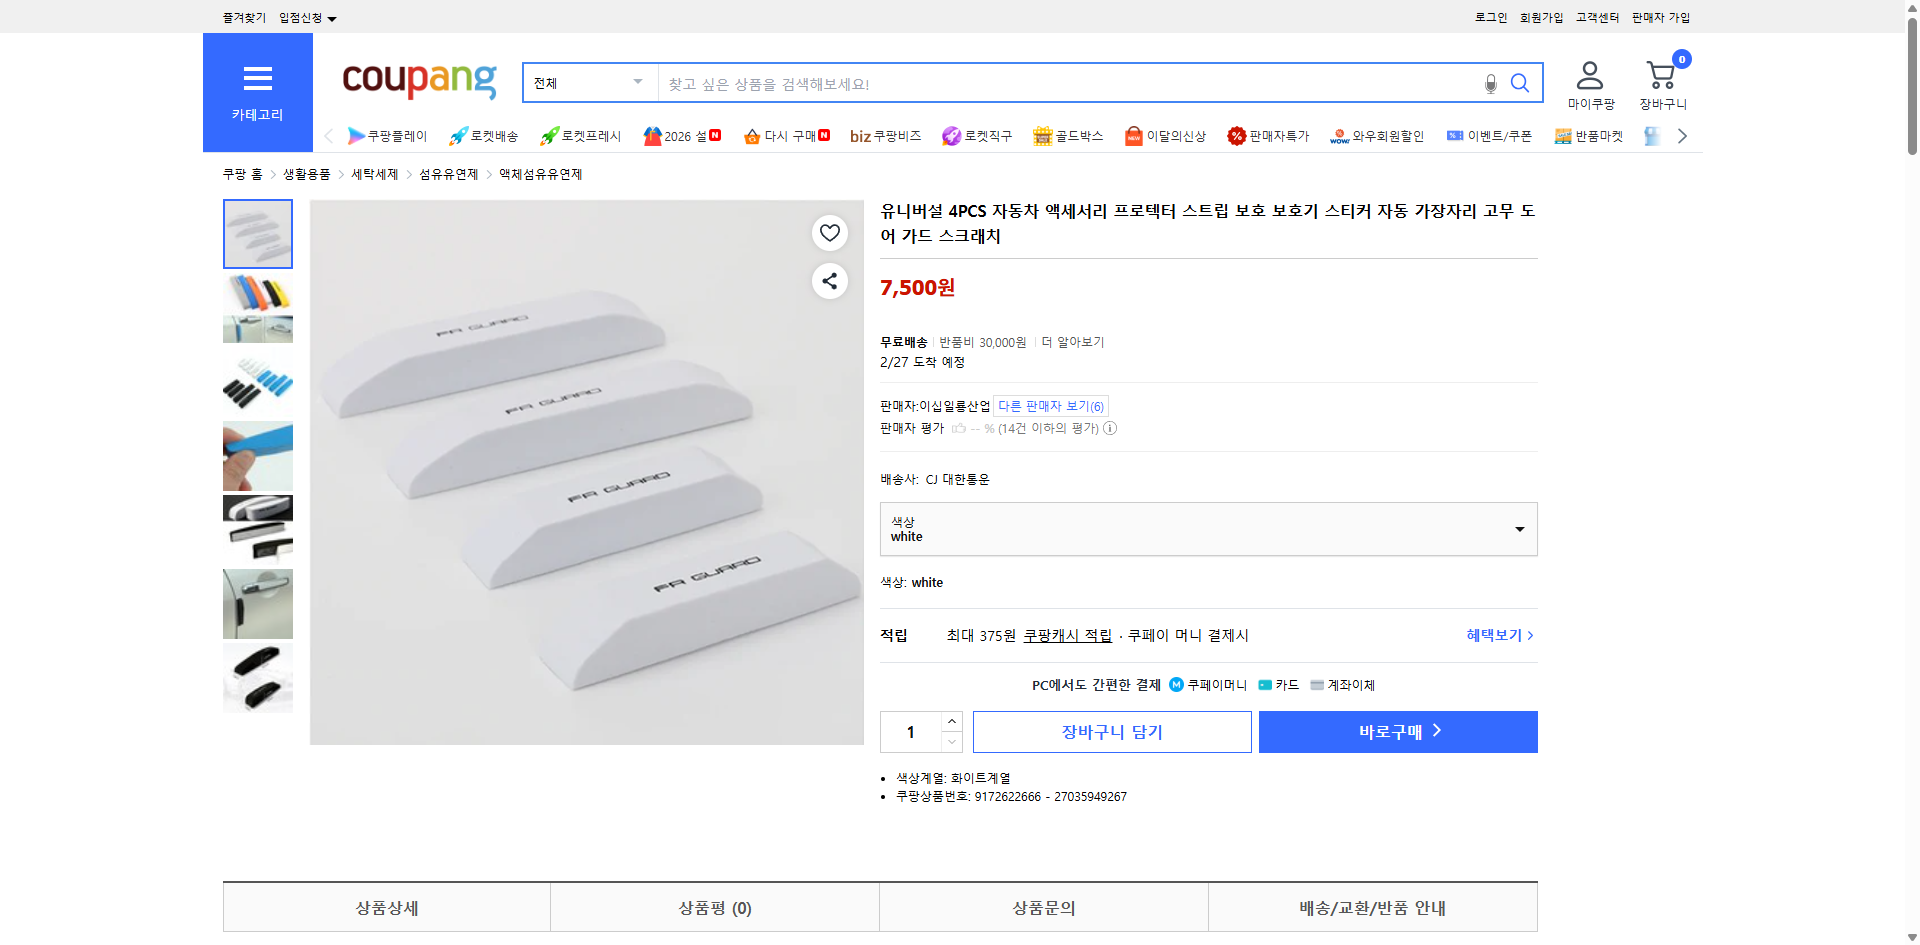Toggle the wishlist heart on the product
The width and height of the screenshot is (1920, 945).
point(829,232)
